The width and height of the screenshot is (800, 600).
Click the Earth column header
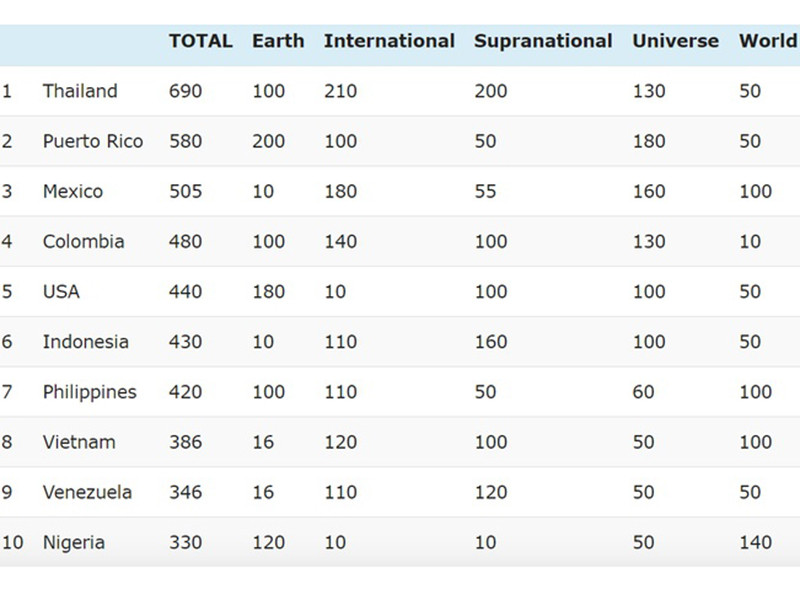[277, 41]
